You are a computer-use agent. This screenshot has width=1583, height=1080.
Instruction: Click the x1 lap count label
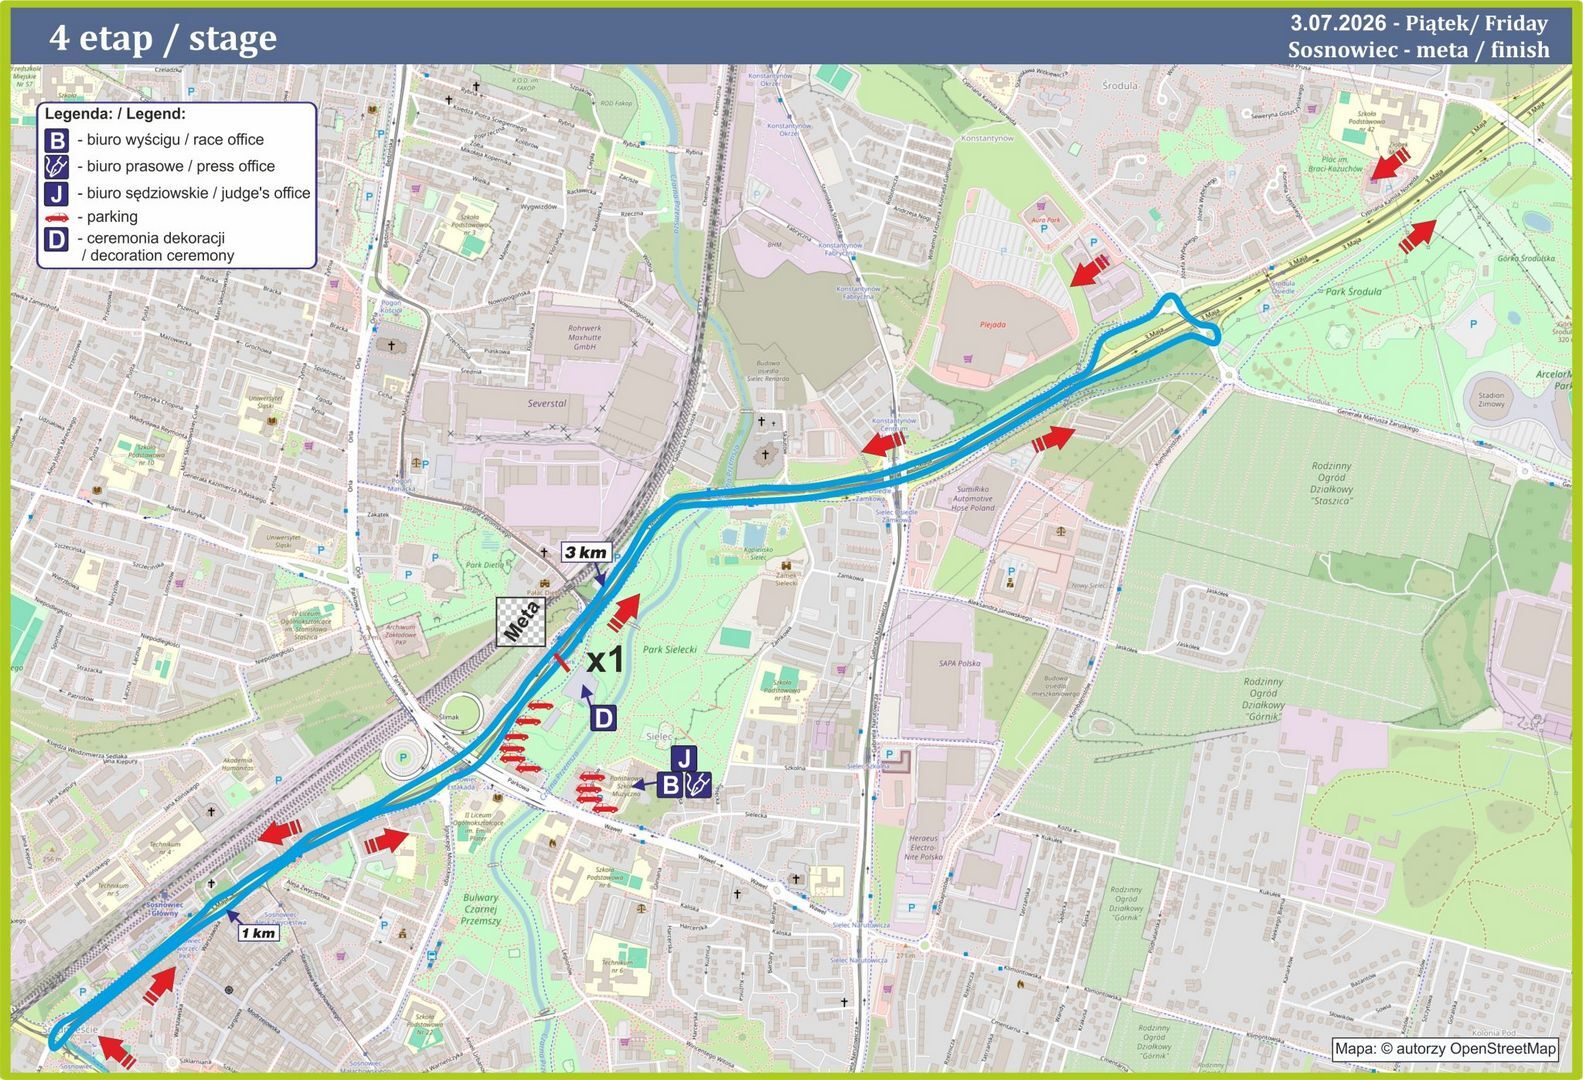tap(605, 660)
